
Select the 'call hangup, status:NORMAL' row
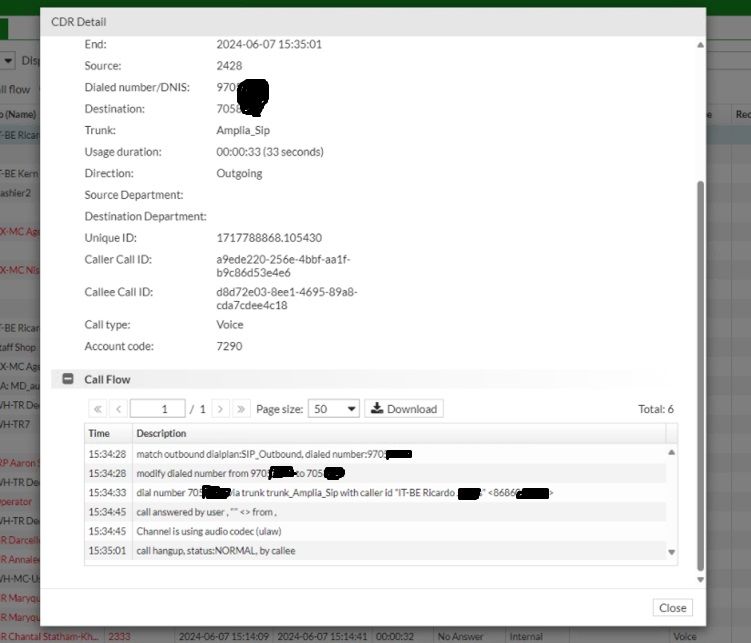pos(376,551)
